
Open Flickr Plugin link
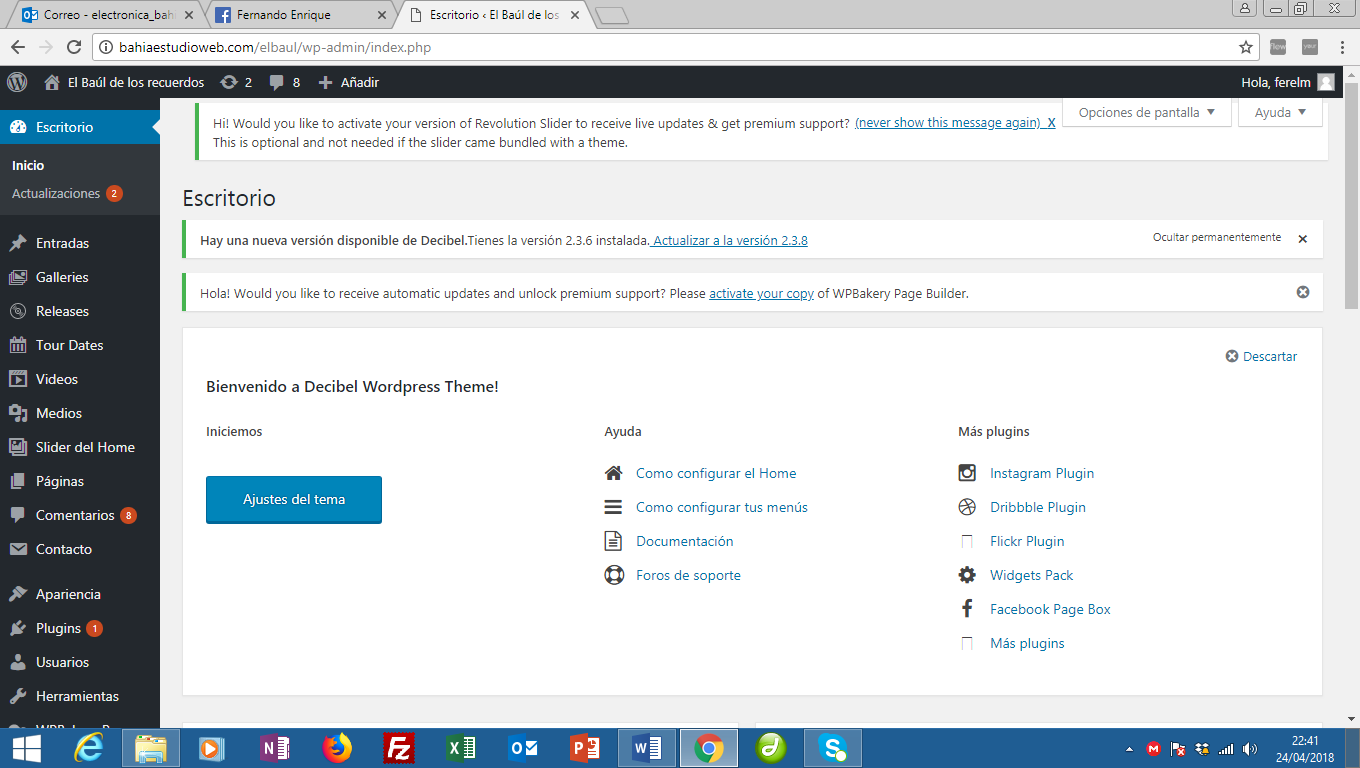point(1027,541)
